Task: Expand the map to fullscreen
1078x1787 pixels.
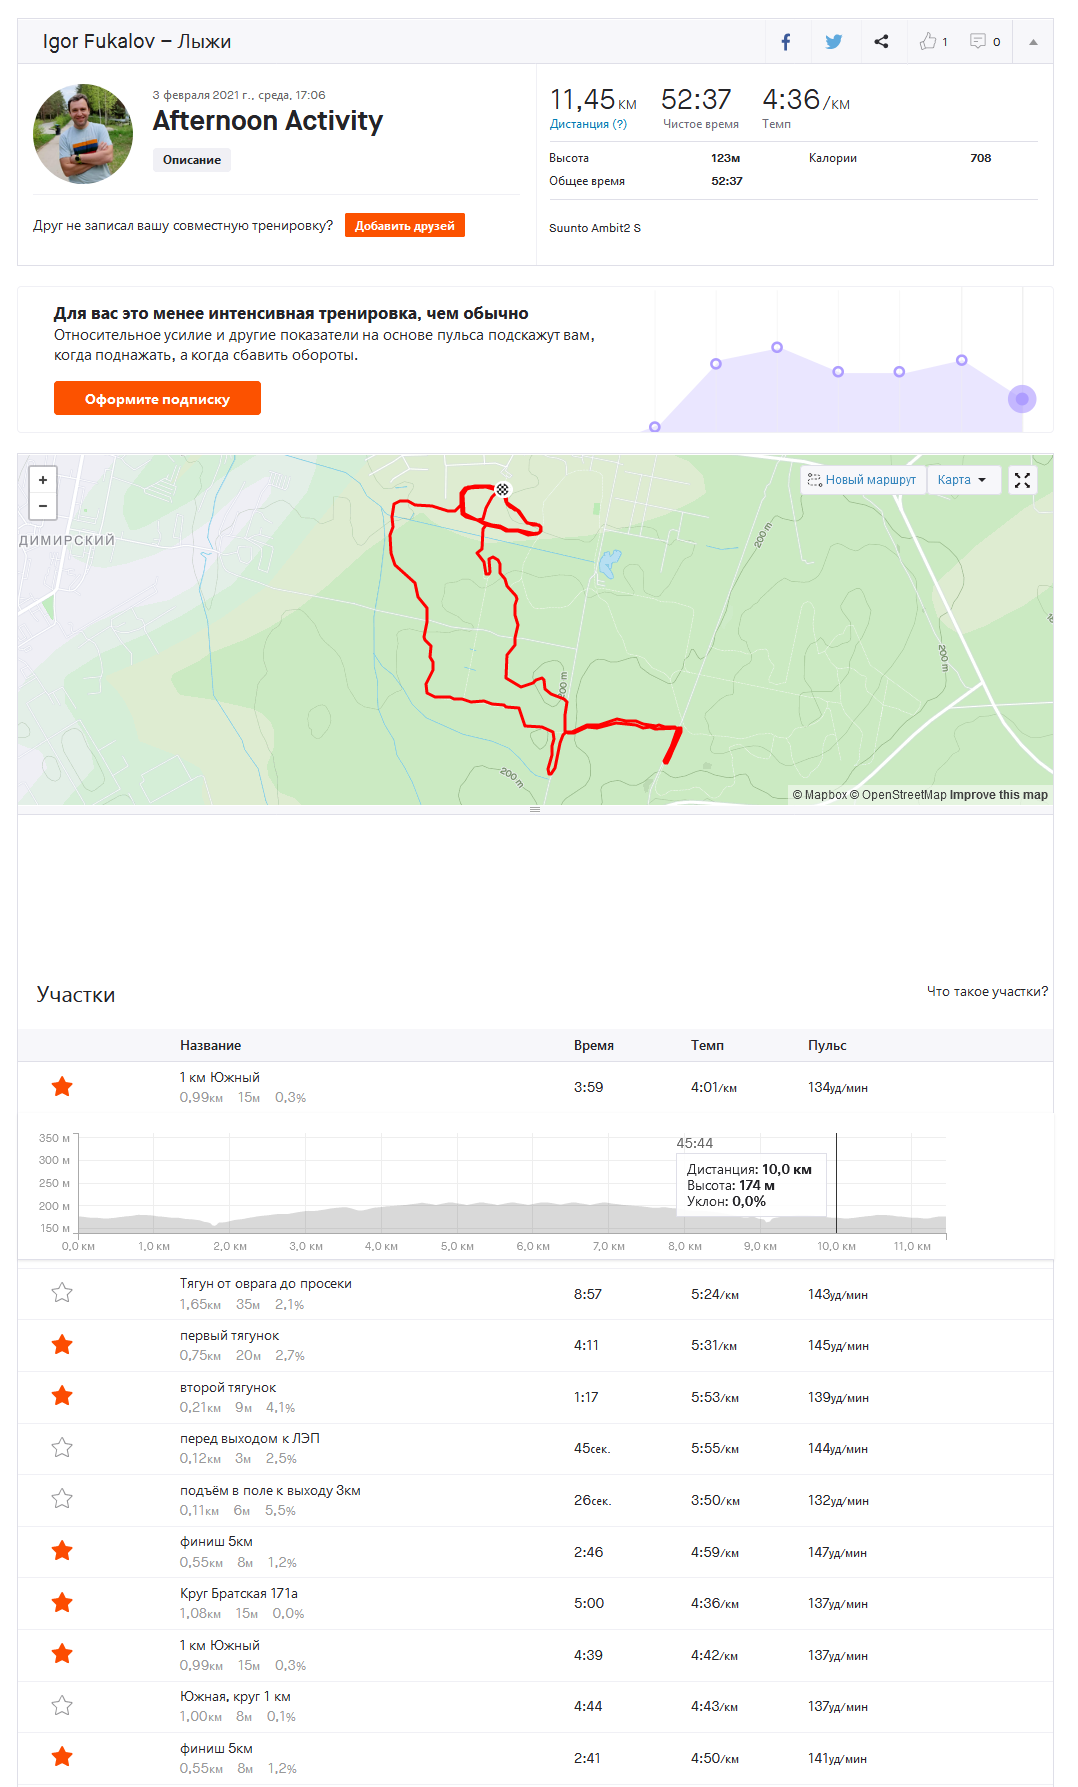Action: coord(1022,481)
